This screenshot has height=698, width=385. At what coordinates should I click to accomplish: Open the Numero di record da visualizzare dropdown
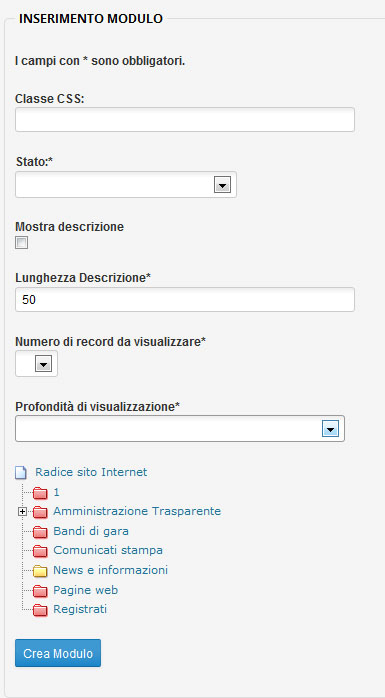click(x=36, y=364)
